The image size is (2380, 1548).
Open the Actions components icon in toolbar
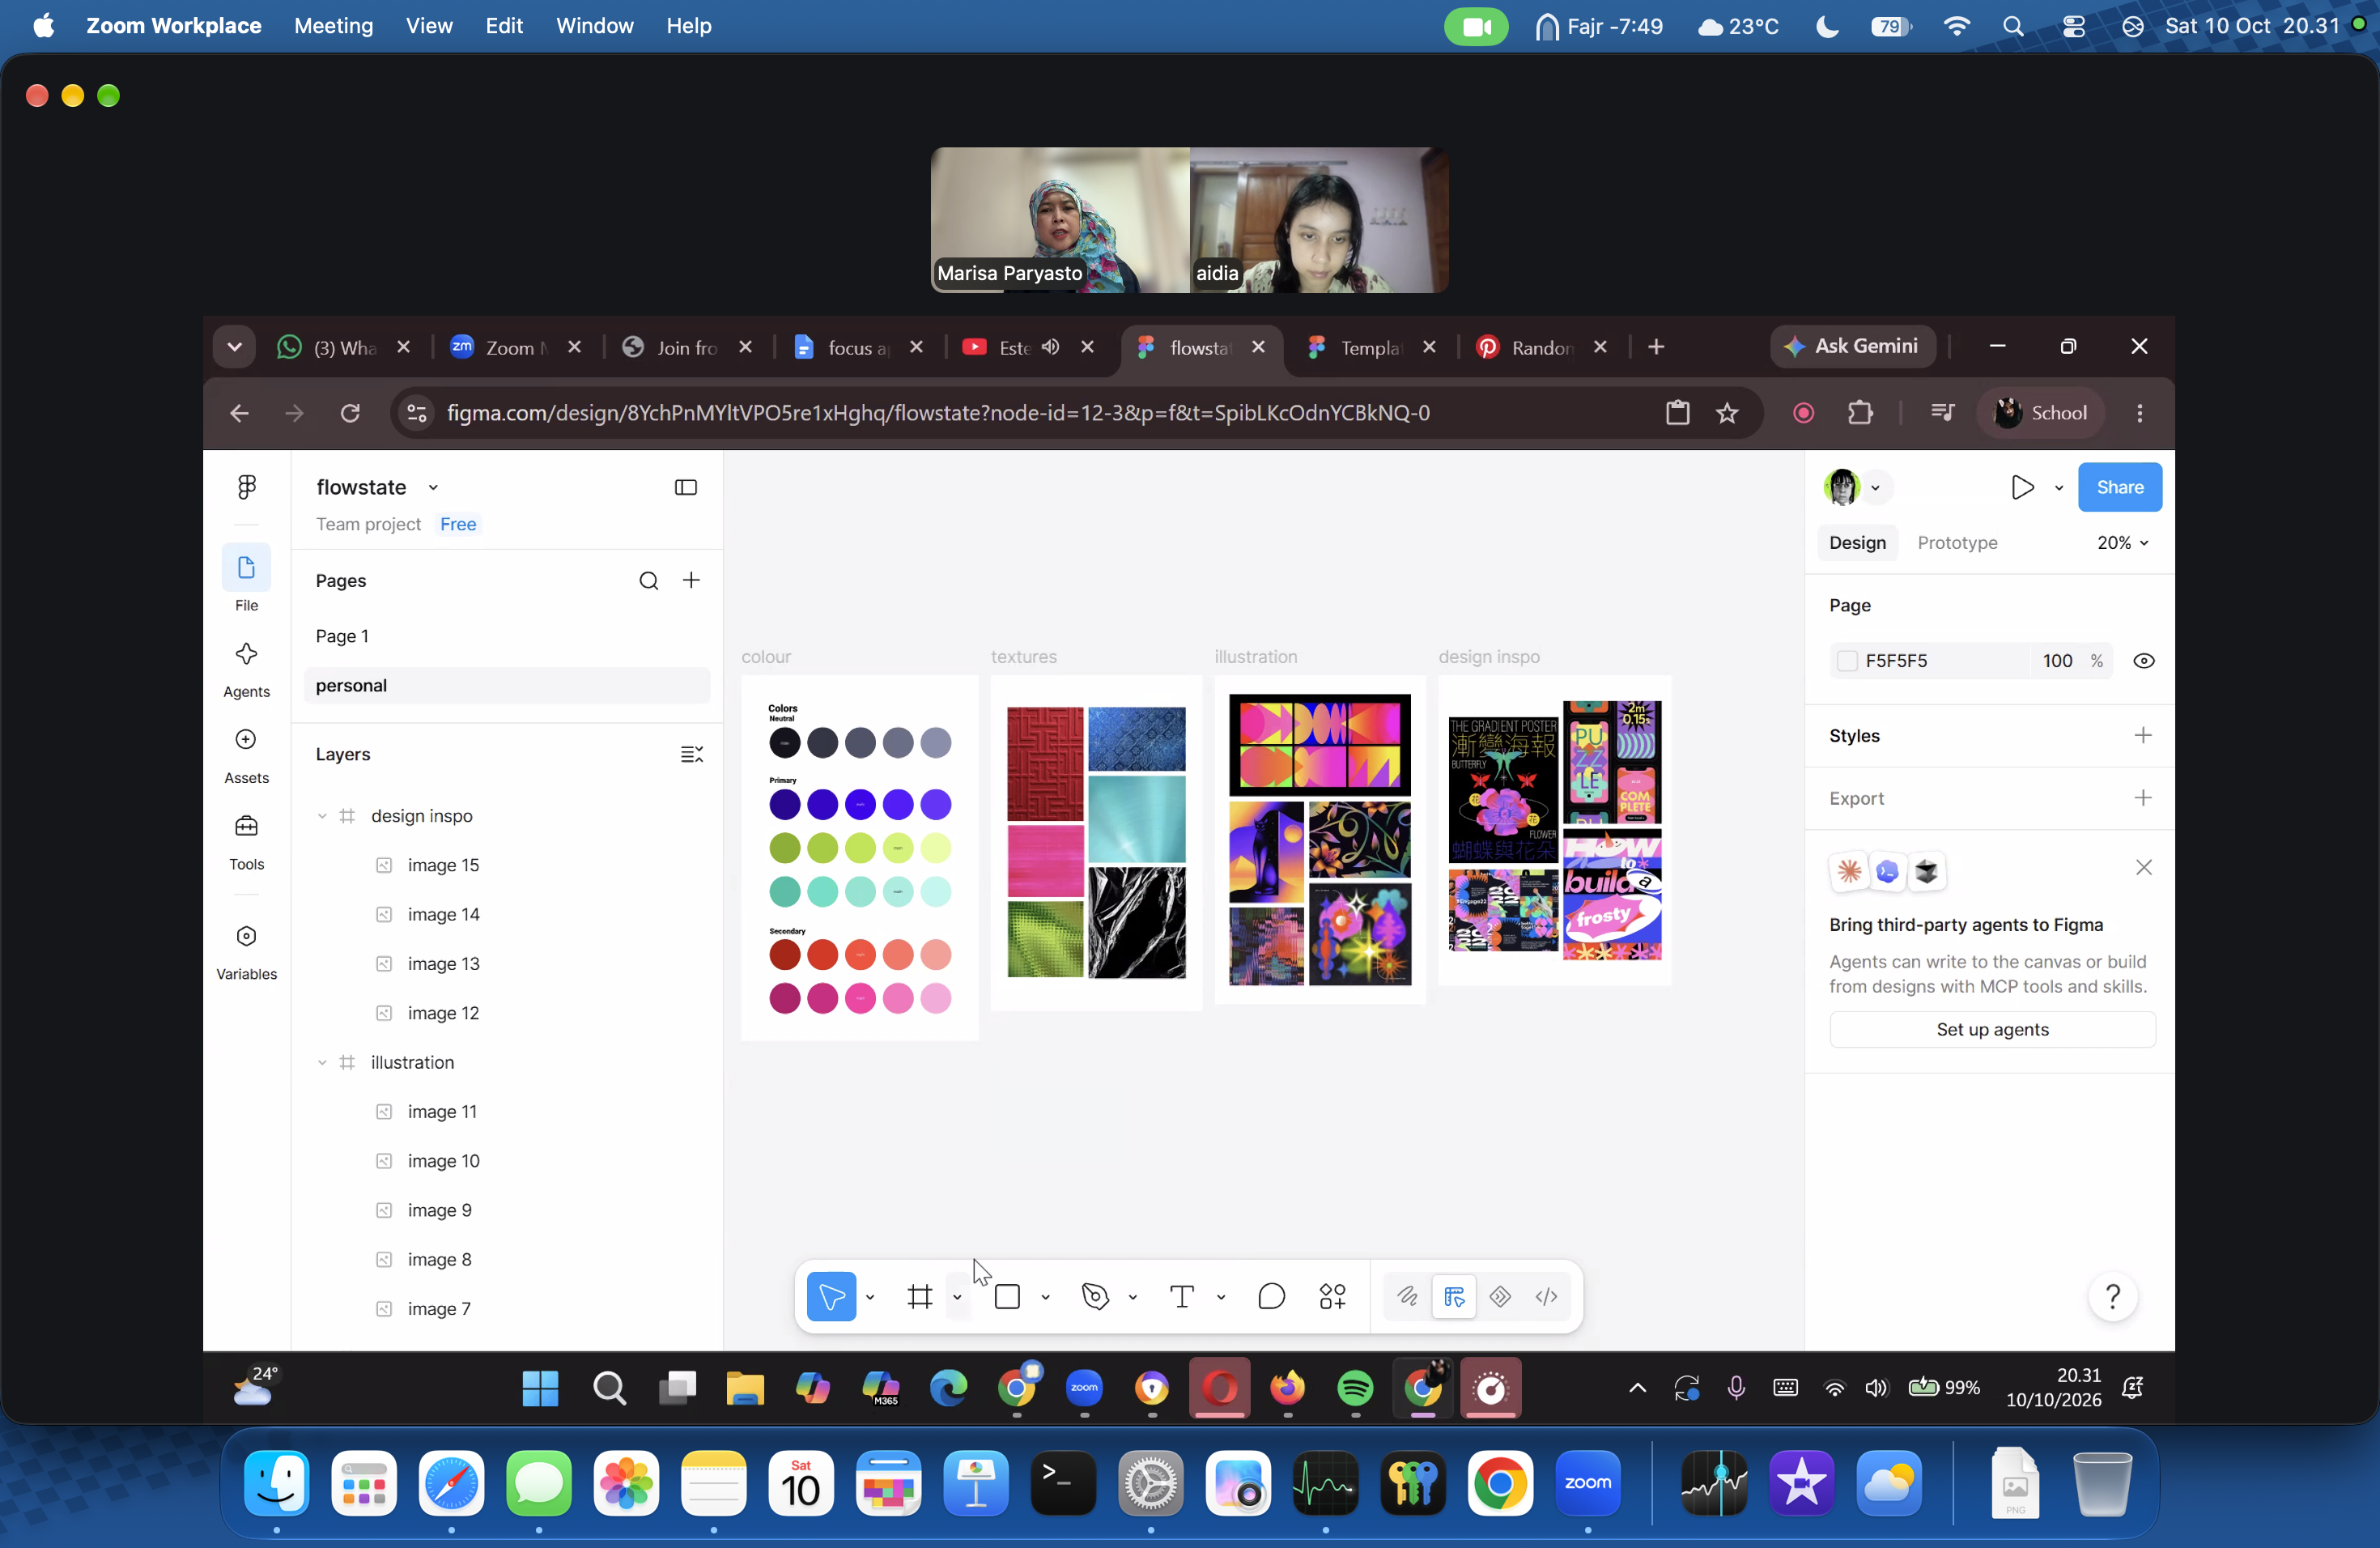1332,1296
